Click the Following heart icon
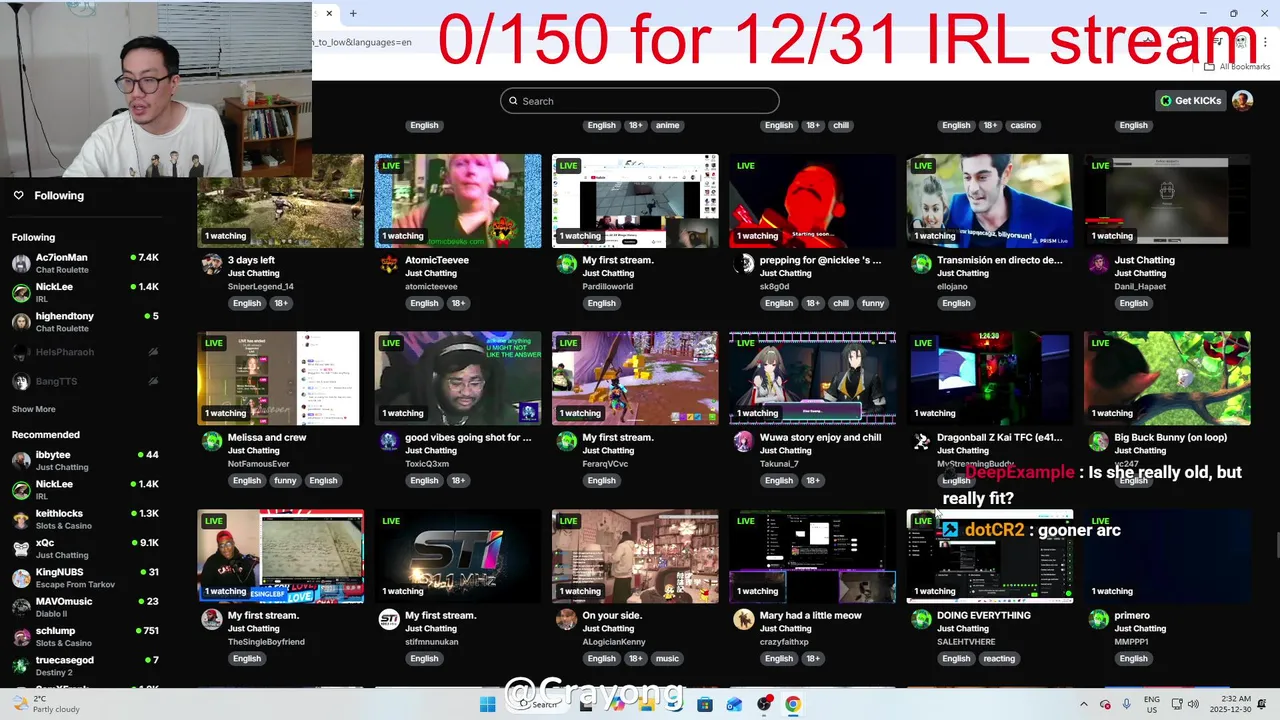1280x720 pixels. [x=18, y=196]
